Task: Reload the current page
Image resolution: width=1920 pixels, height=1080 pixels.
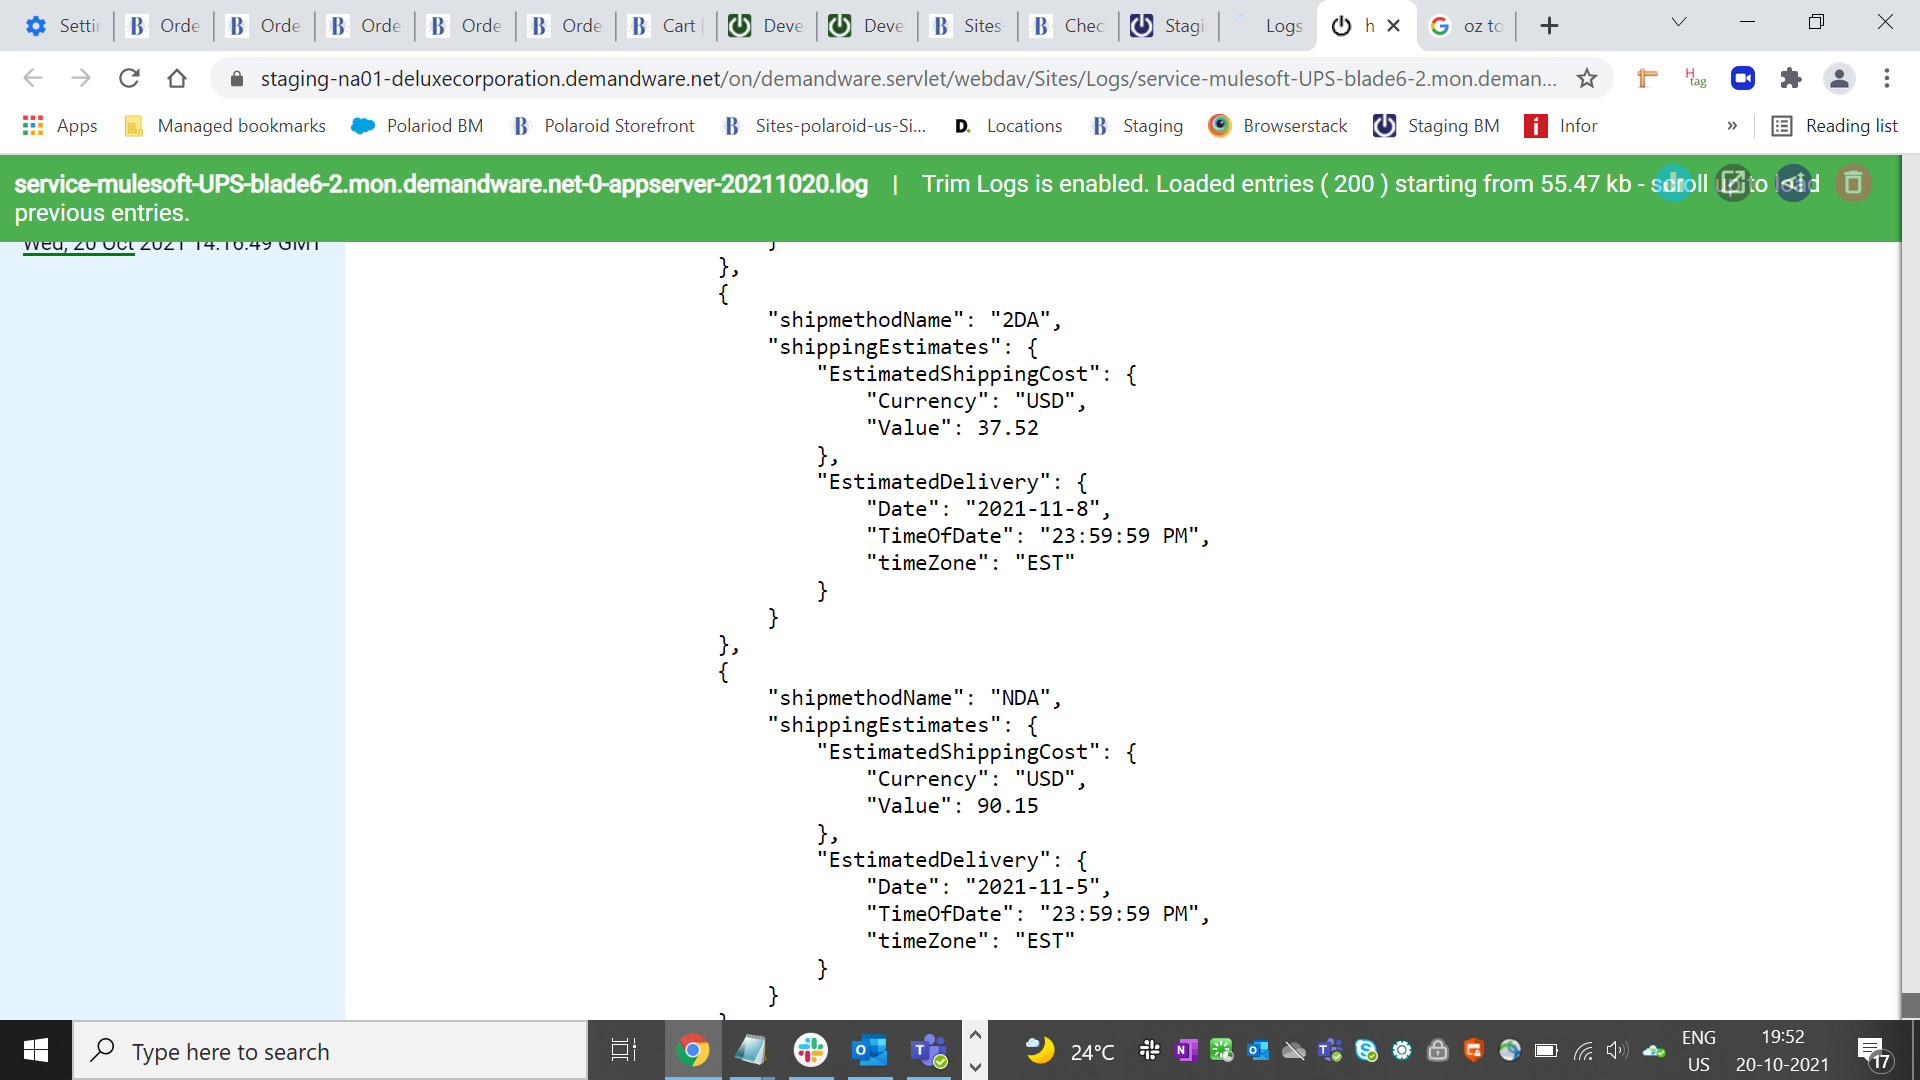Action: click(129, 78)
